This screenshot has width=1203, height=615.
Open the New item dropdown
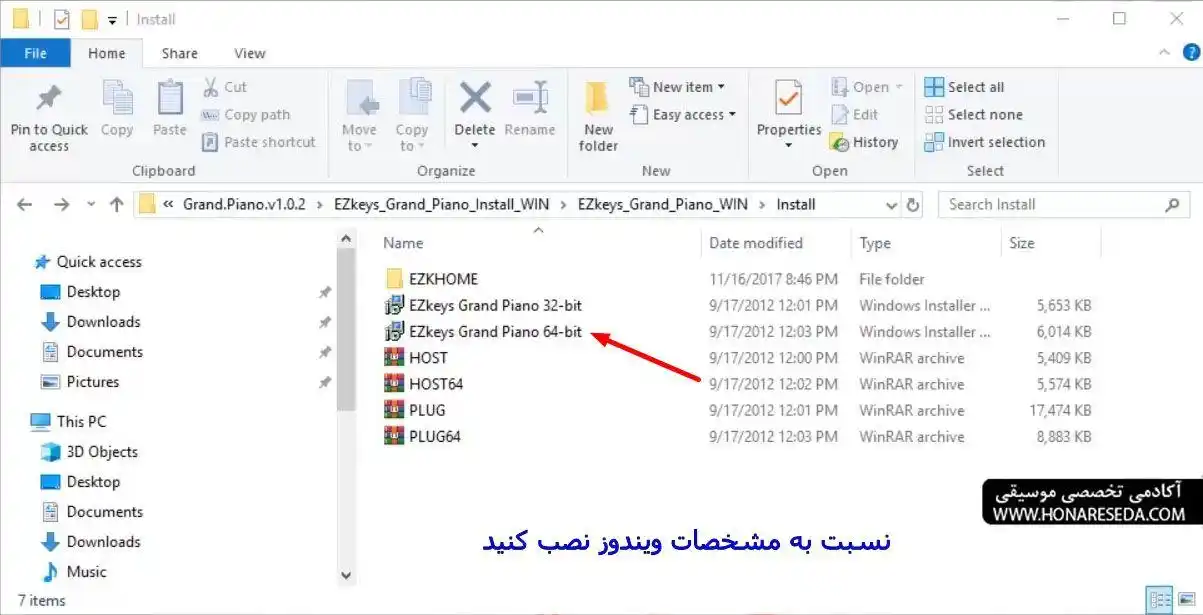(677, 87)
